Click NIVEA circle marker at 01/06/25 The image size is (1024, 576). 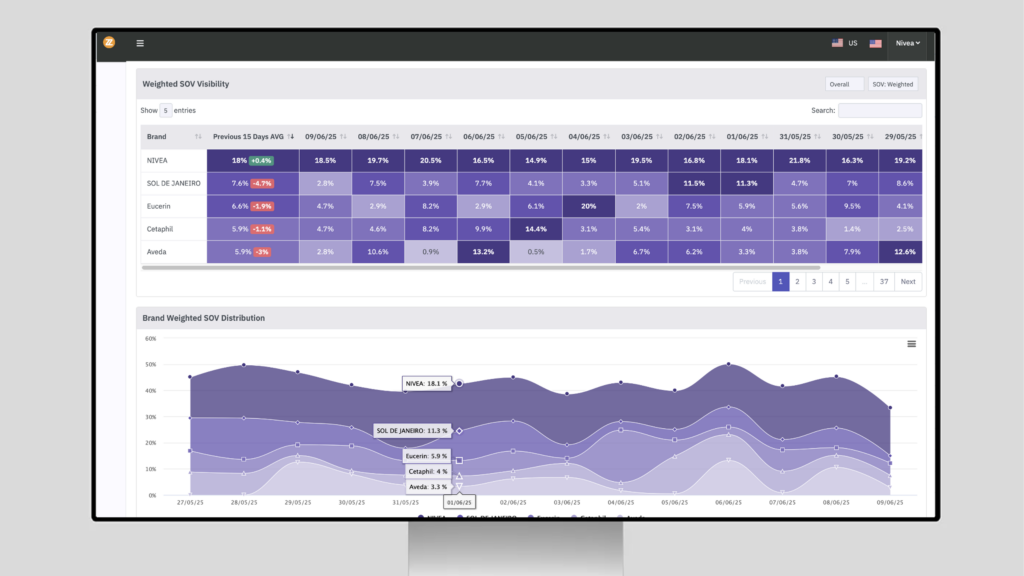[x=459, y=383]
